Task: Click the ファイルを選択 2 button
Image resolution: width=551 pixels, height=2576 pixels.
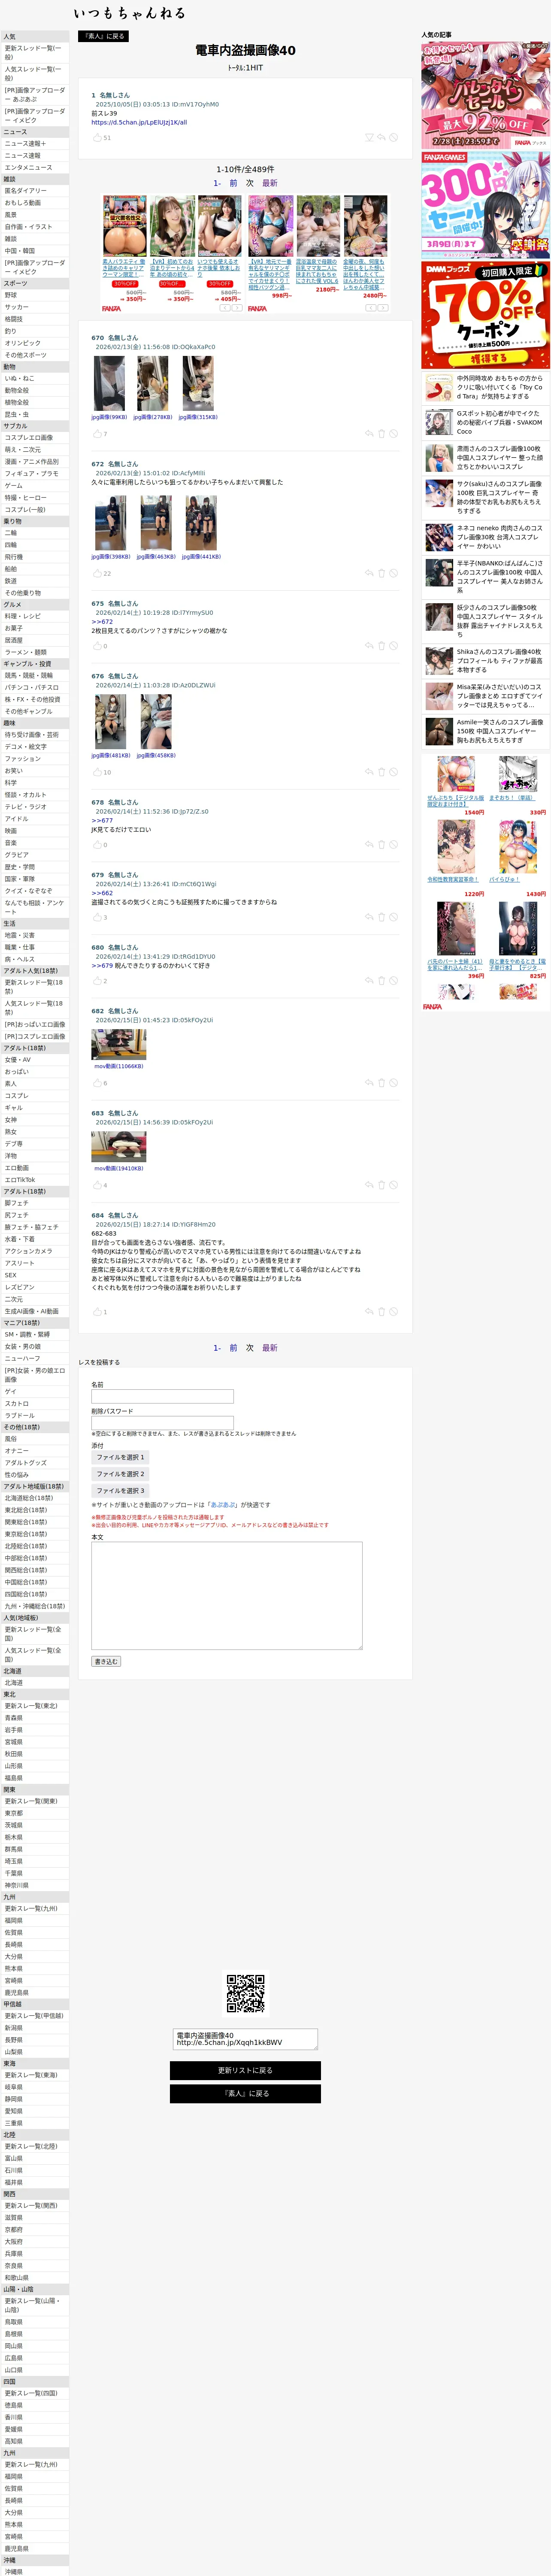Action: 120,1474
